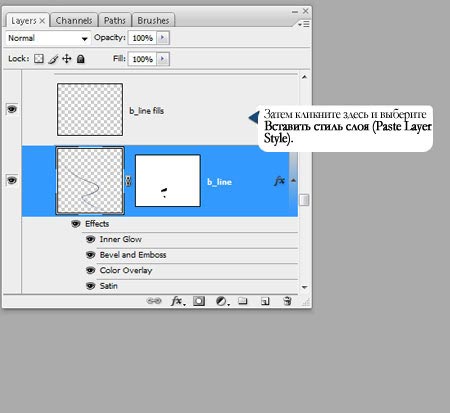Close the Layers tab with its X
Image resolution: width=450 pixels, height=413 pixels.
point(42,21)
